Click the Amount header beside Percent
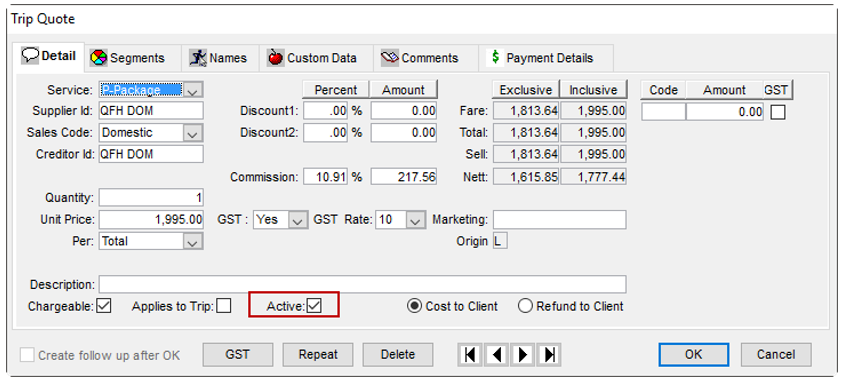Viewport: 842px width, 379px height. tap(403, 90)
